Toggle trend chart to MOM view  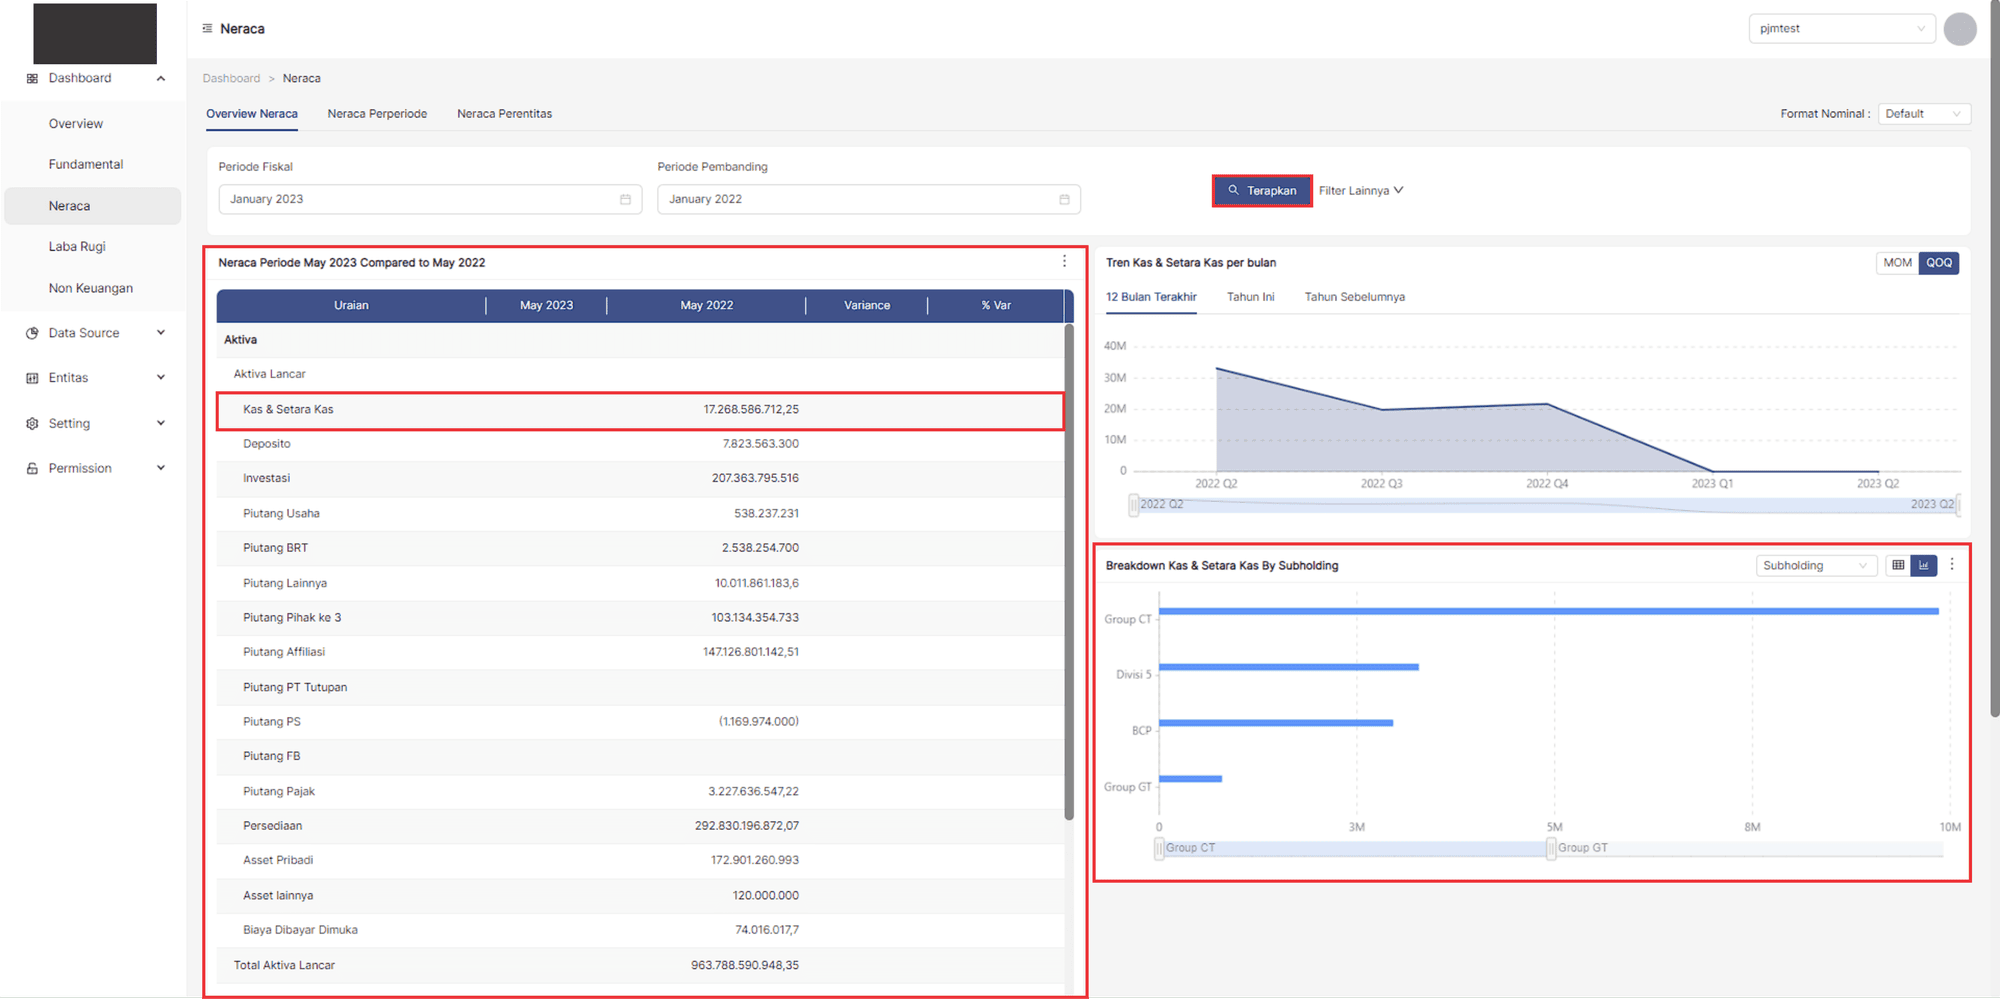coord(1897,263)
